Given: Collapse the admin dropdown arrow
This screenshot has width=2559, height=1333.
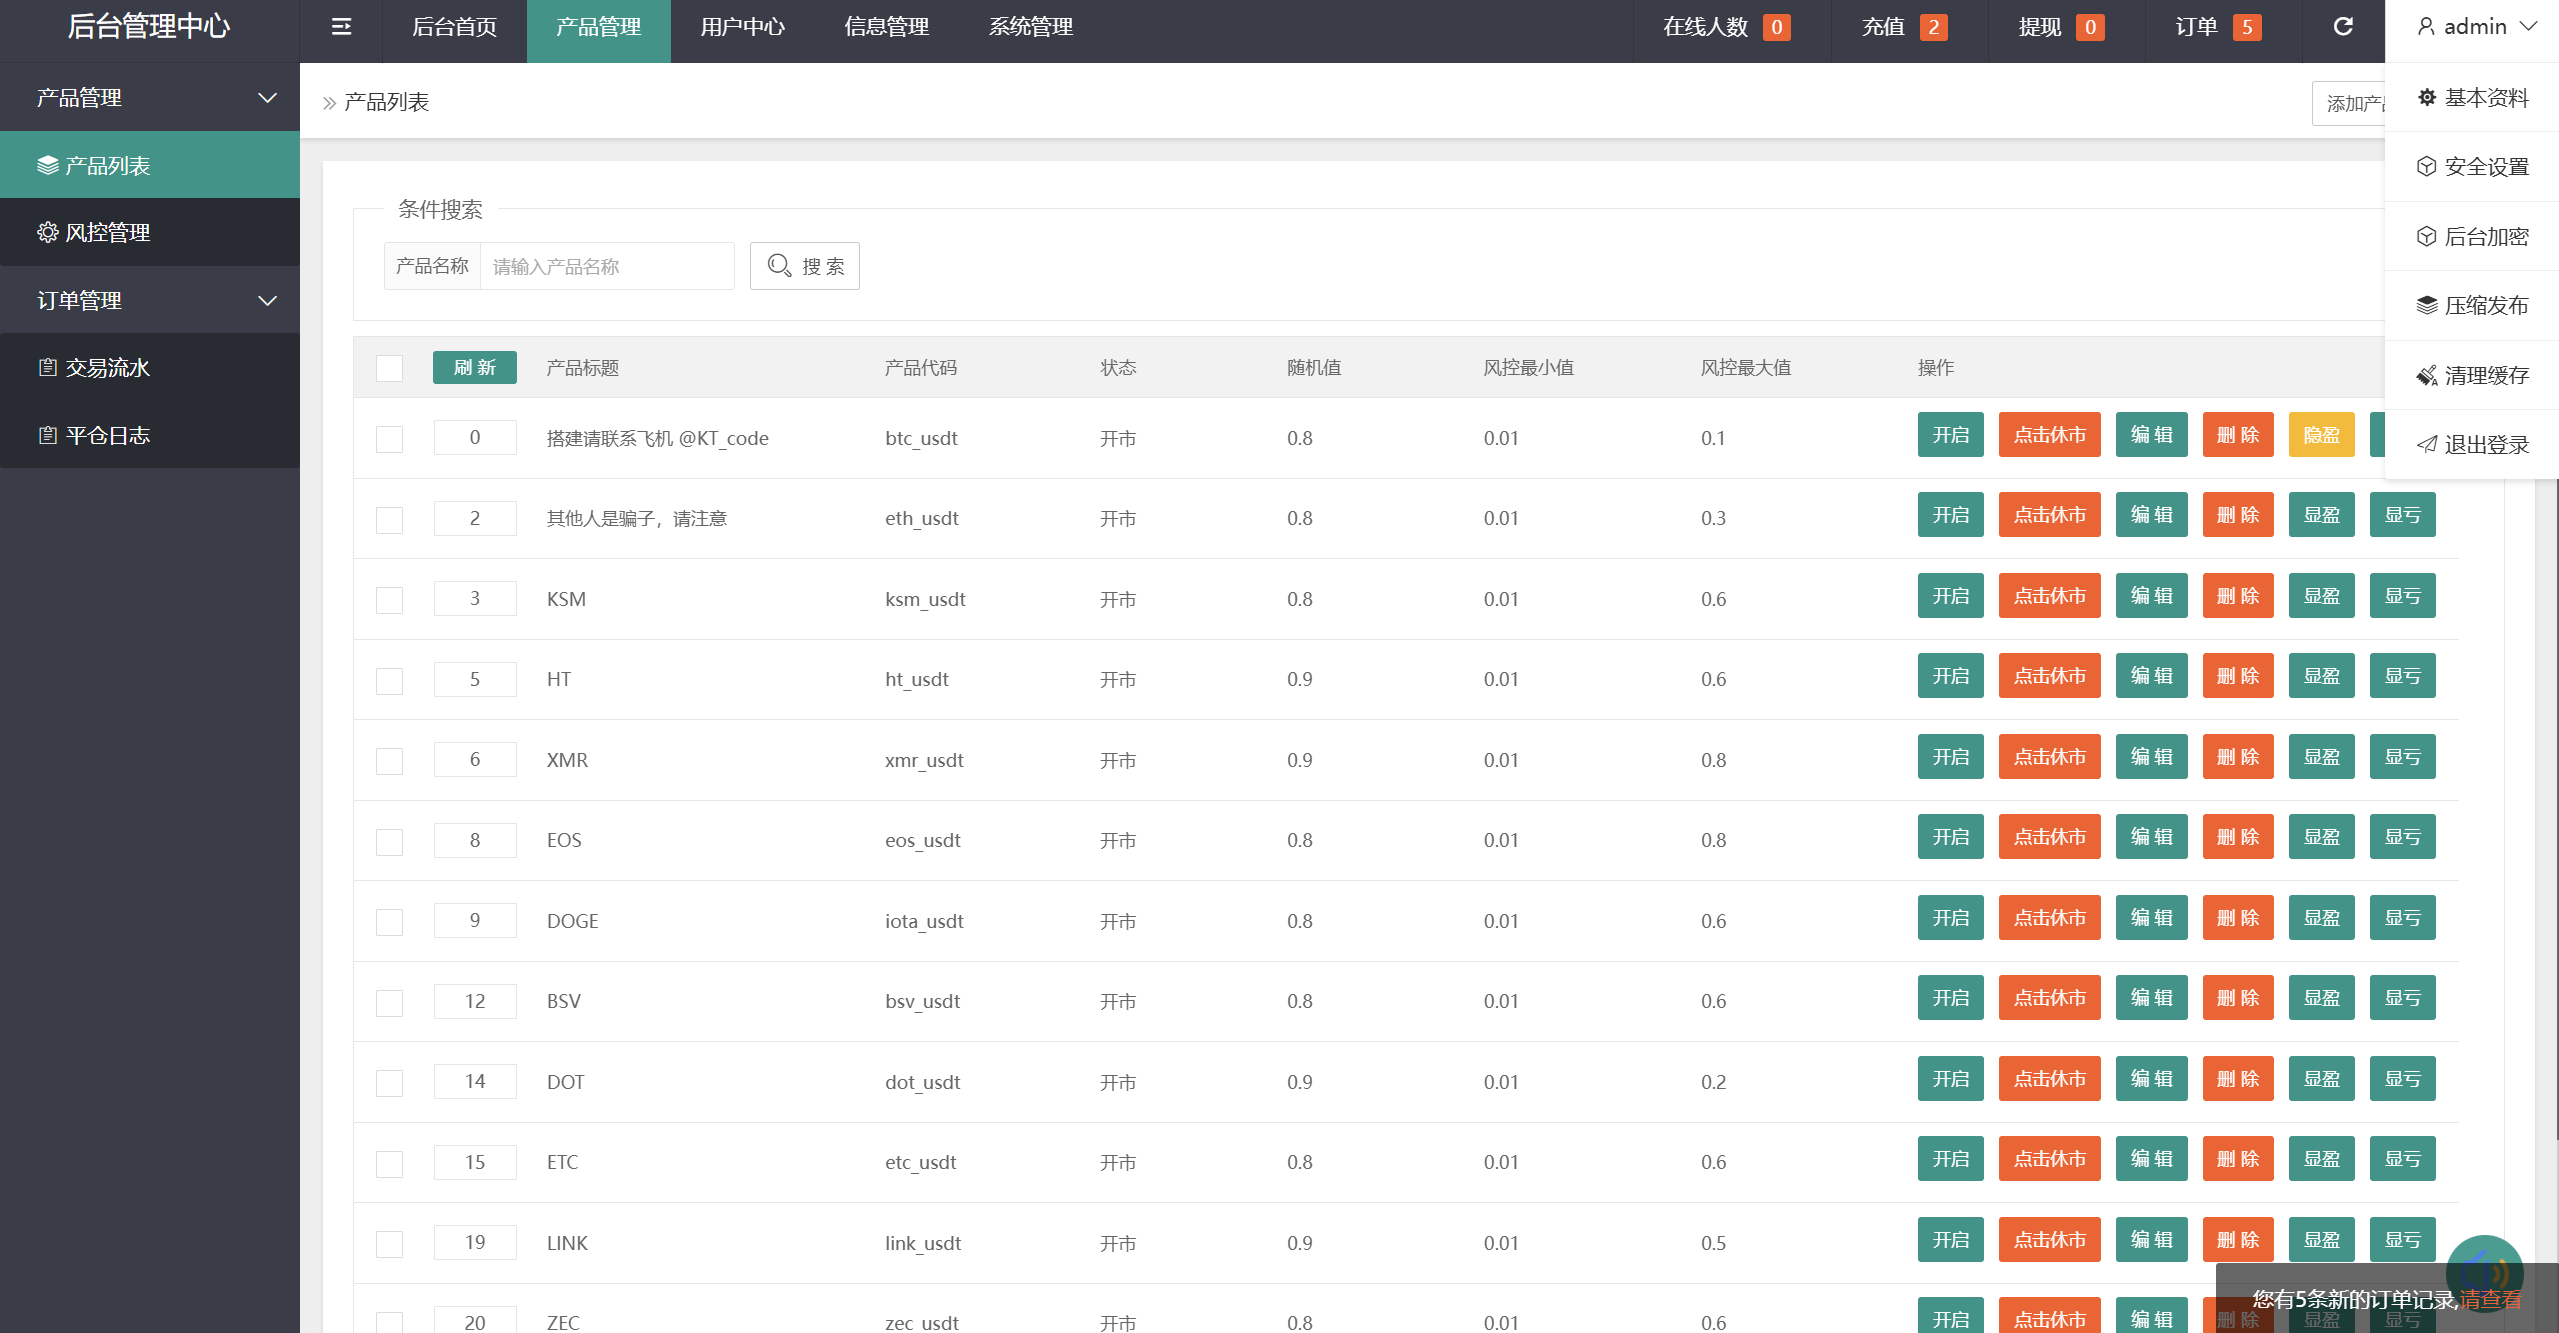Looking at the screenshot, I should tap(2529, 27).
